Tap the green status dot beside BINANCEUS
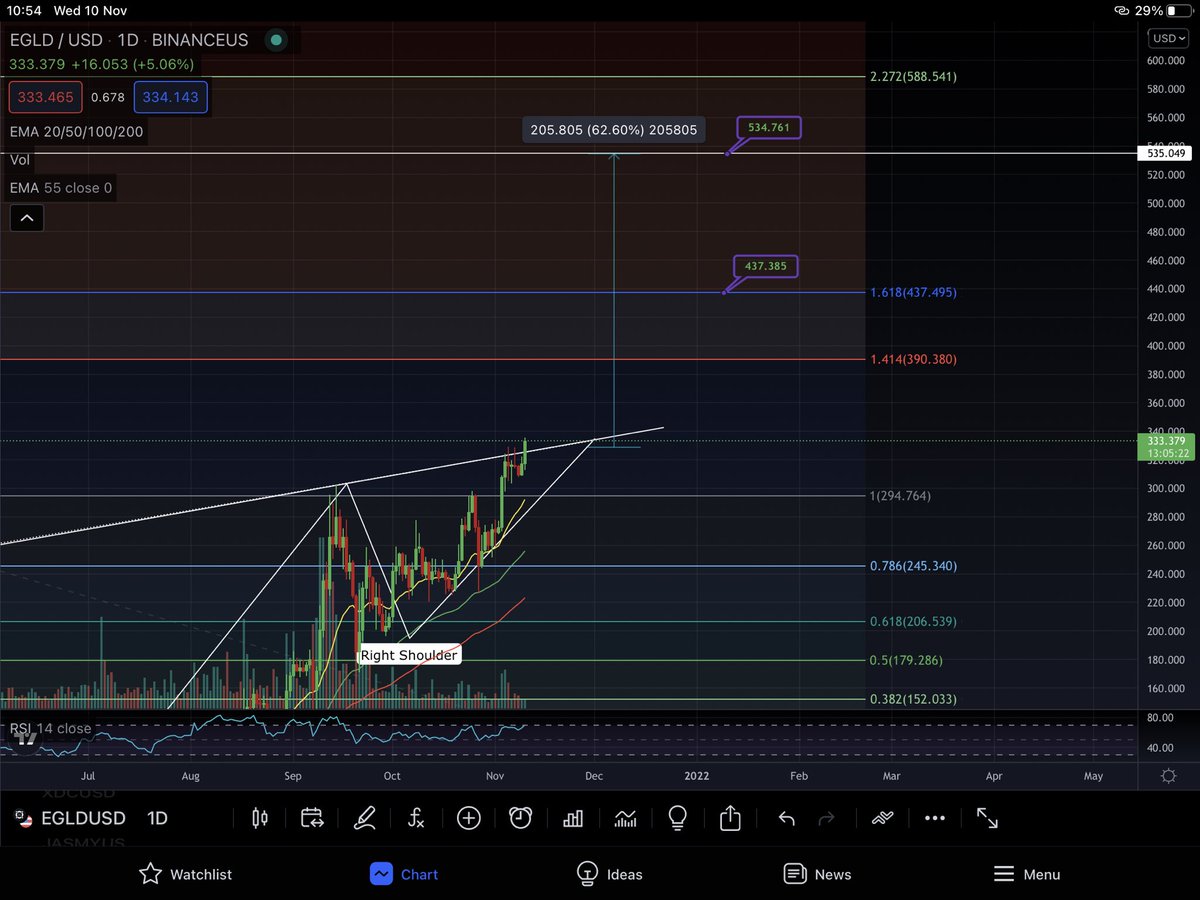This screenshot has width=1200, height=900. click(276, 41)
